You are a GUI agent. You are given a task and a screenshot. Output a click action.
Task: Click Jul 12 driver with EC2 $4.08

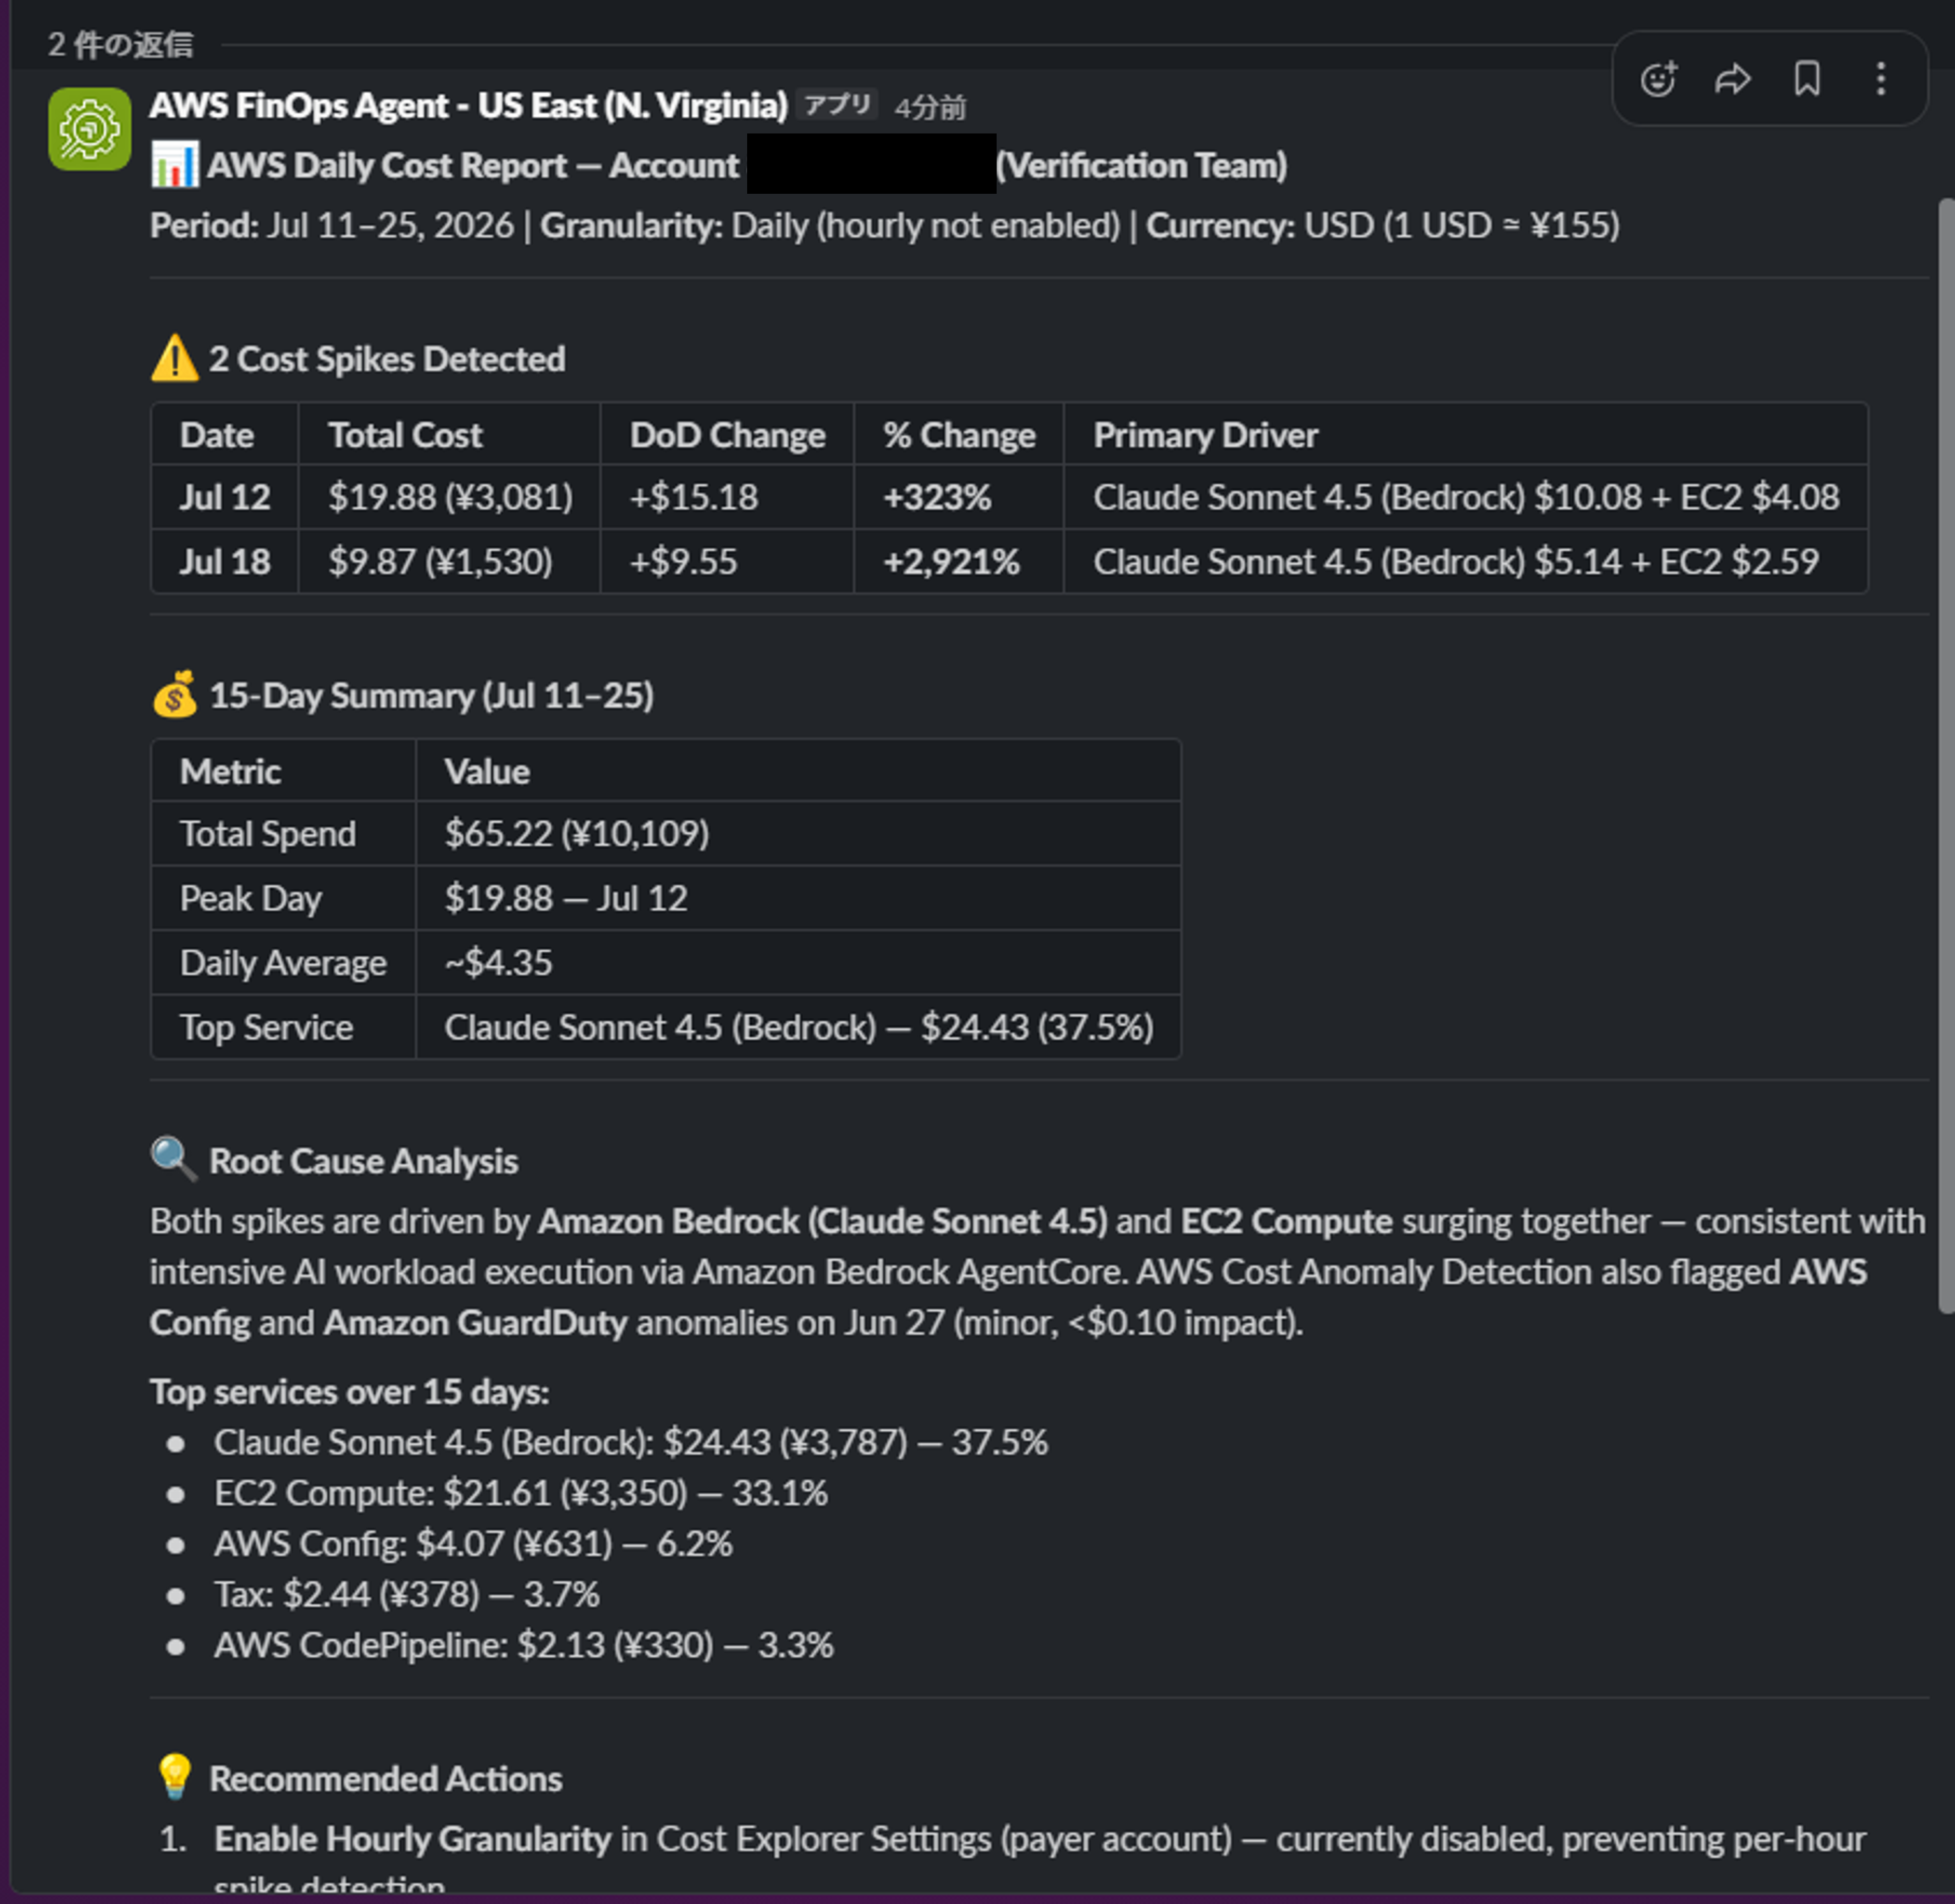click(x=1466, y=497)
